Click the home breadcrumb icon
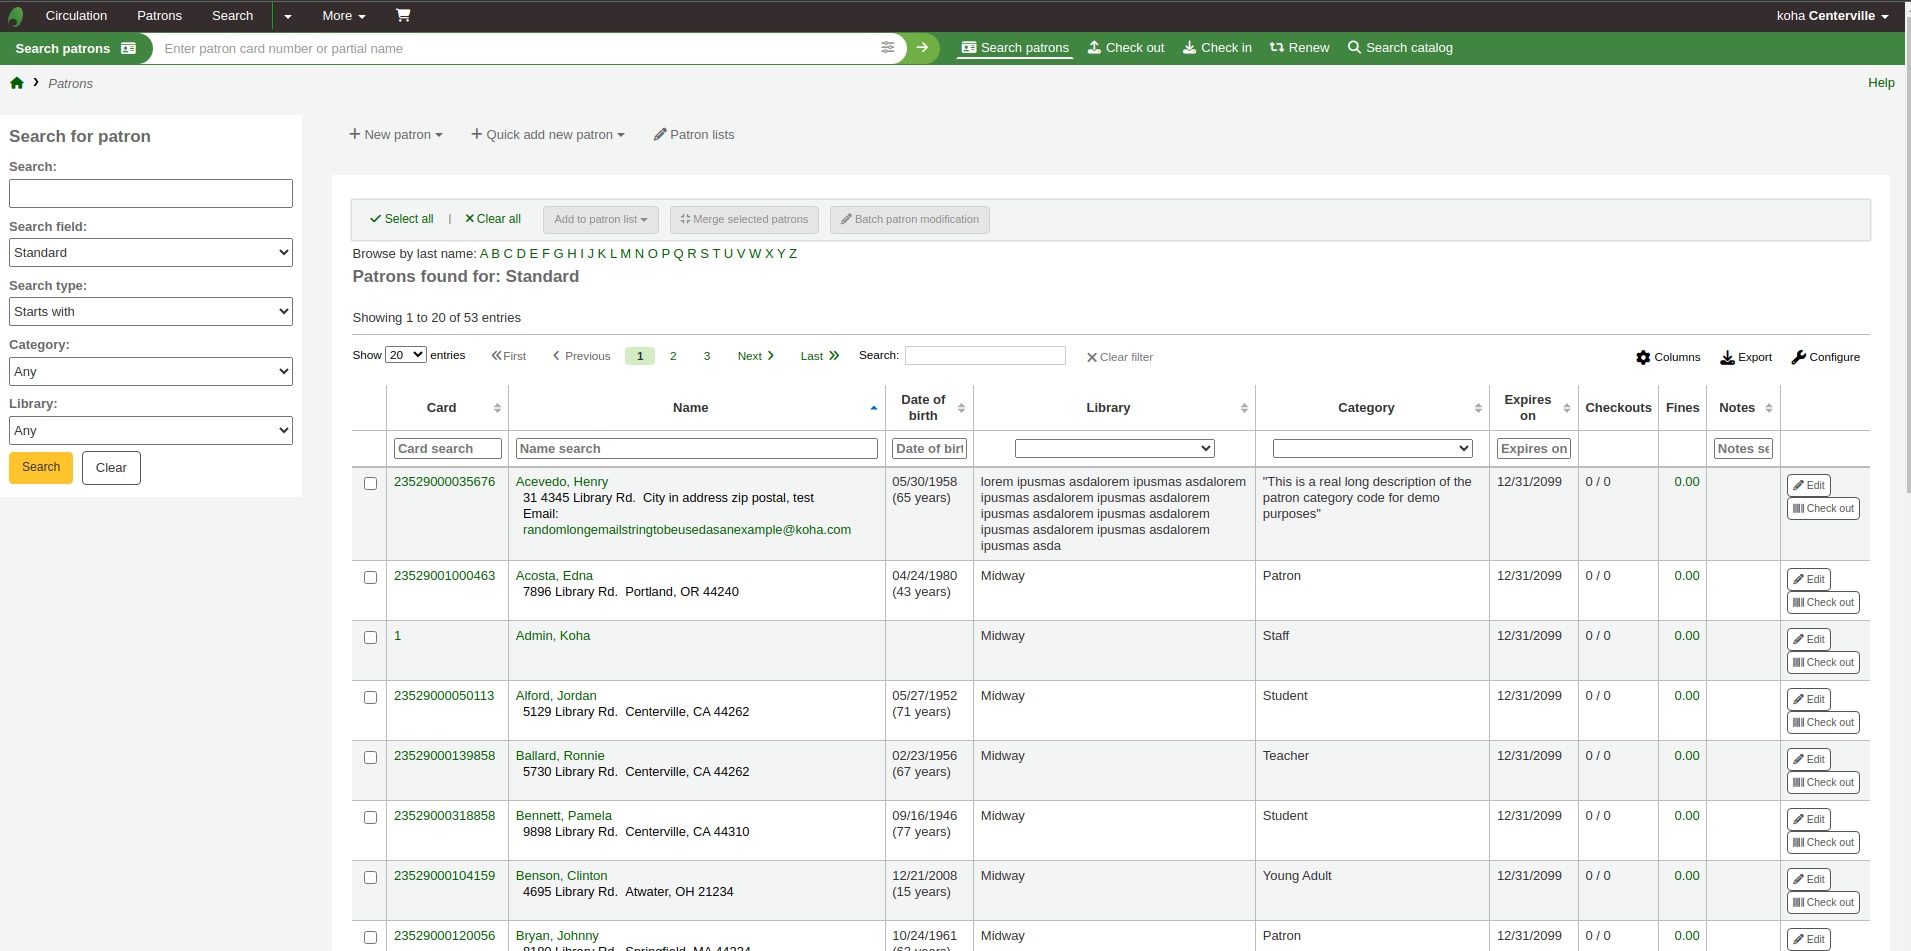 pos(17,83)
